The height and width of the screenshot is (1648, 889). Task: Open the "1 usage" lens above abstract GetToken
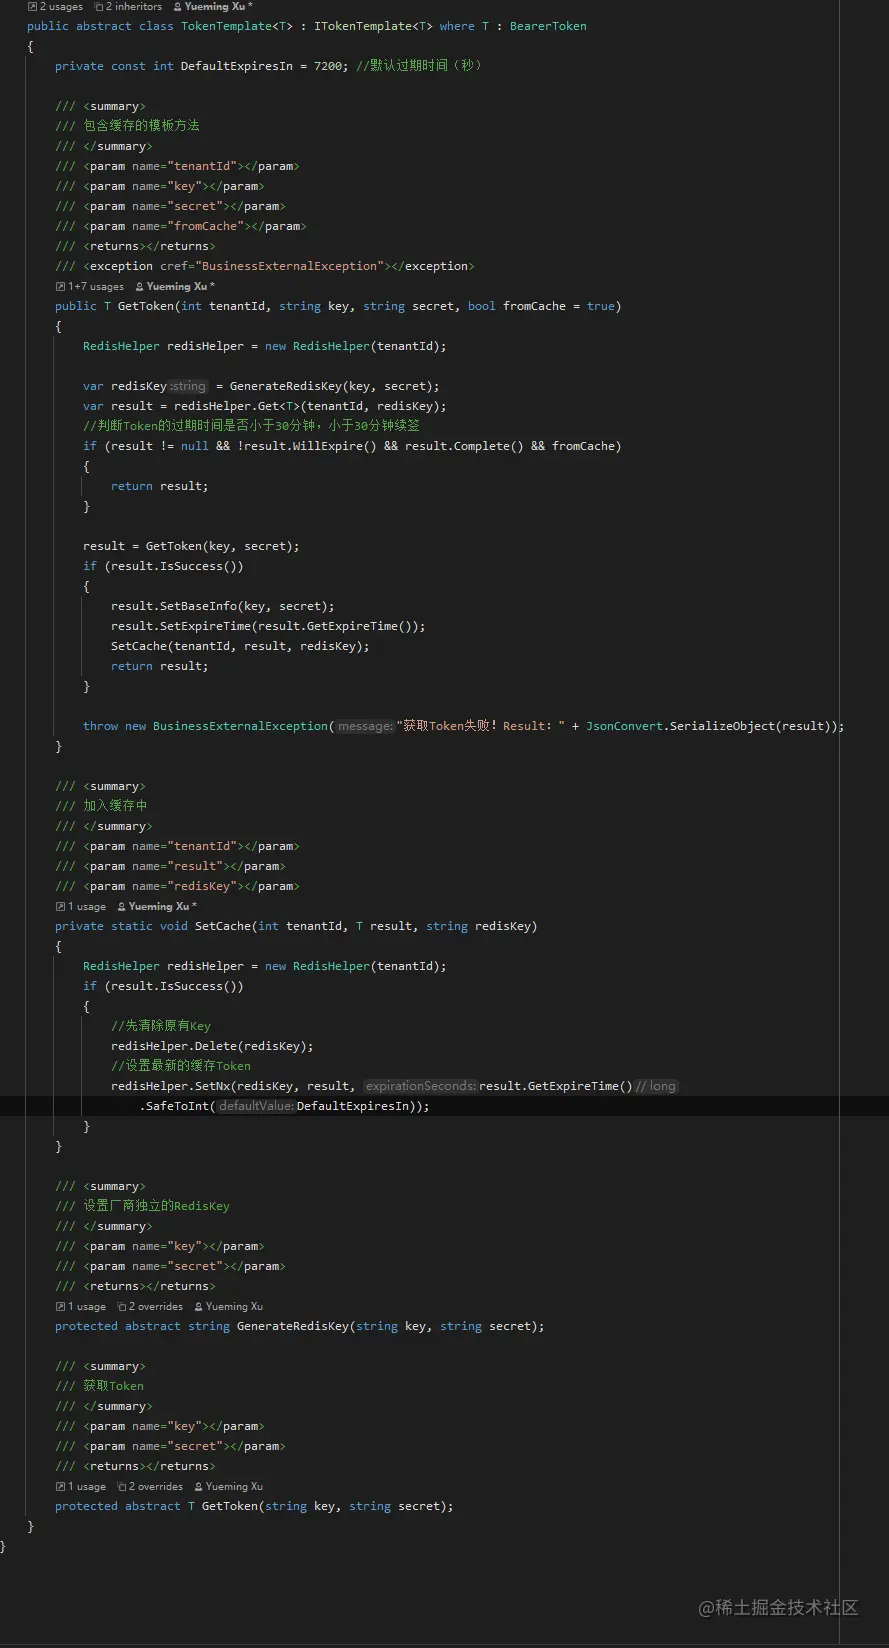[80, 1486]
